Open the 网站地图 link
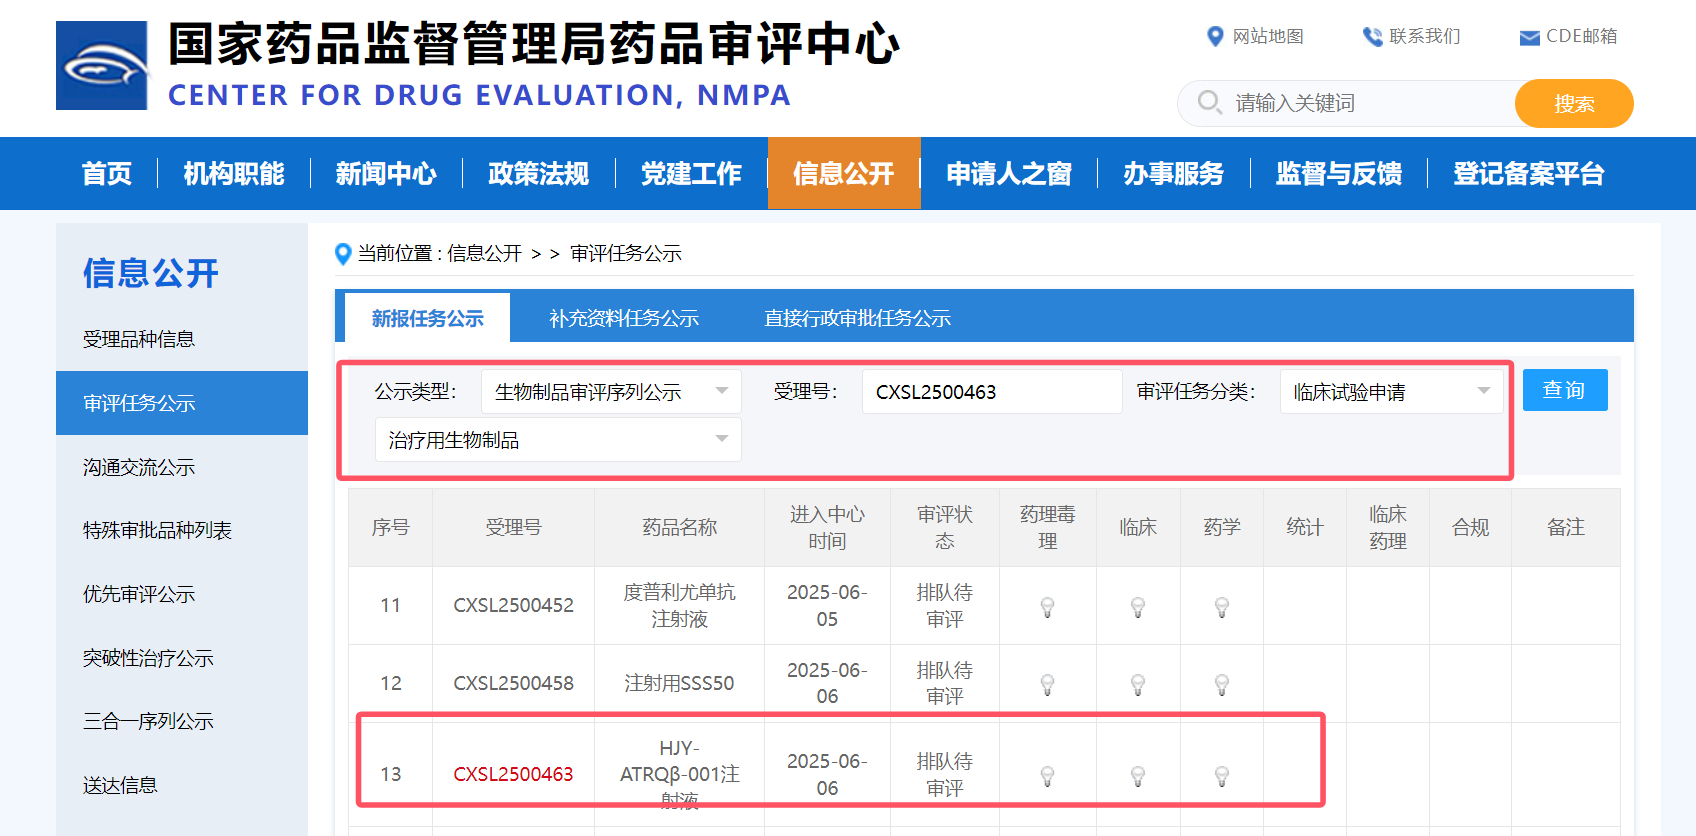The image size is (1696, 836). point(1268,37)
